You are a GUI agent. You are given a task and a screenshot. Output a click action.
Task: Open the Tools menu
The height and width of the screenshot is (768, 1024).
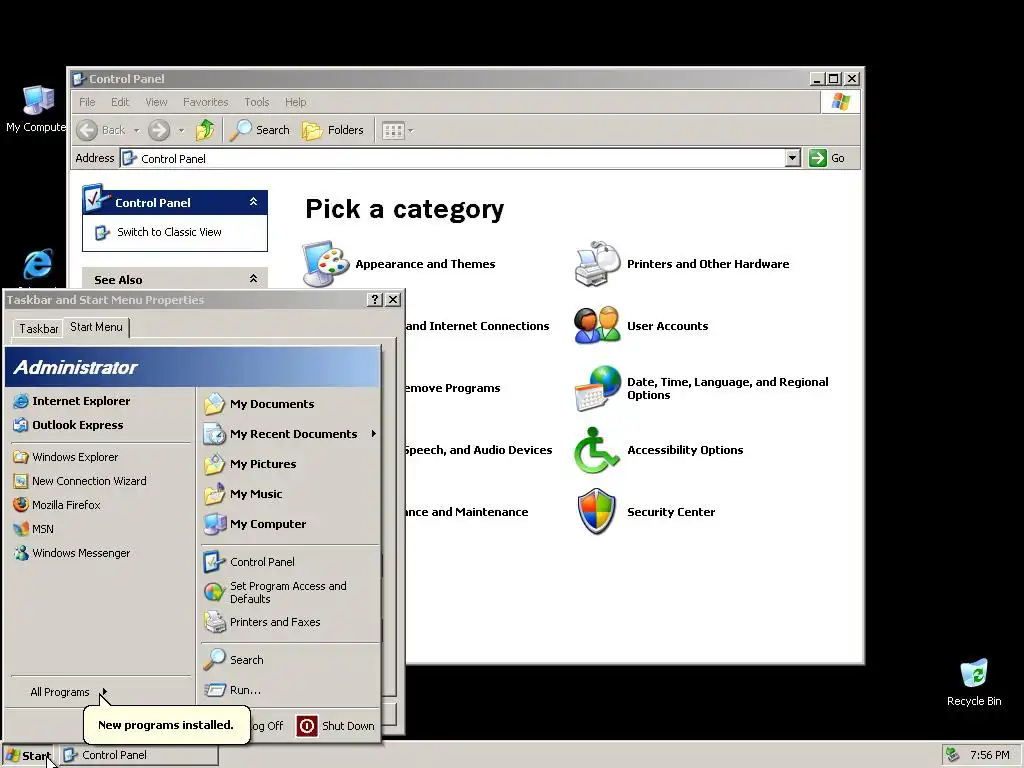(257, 102)
